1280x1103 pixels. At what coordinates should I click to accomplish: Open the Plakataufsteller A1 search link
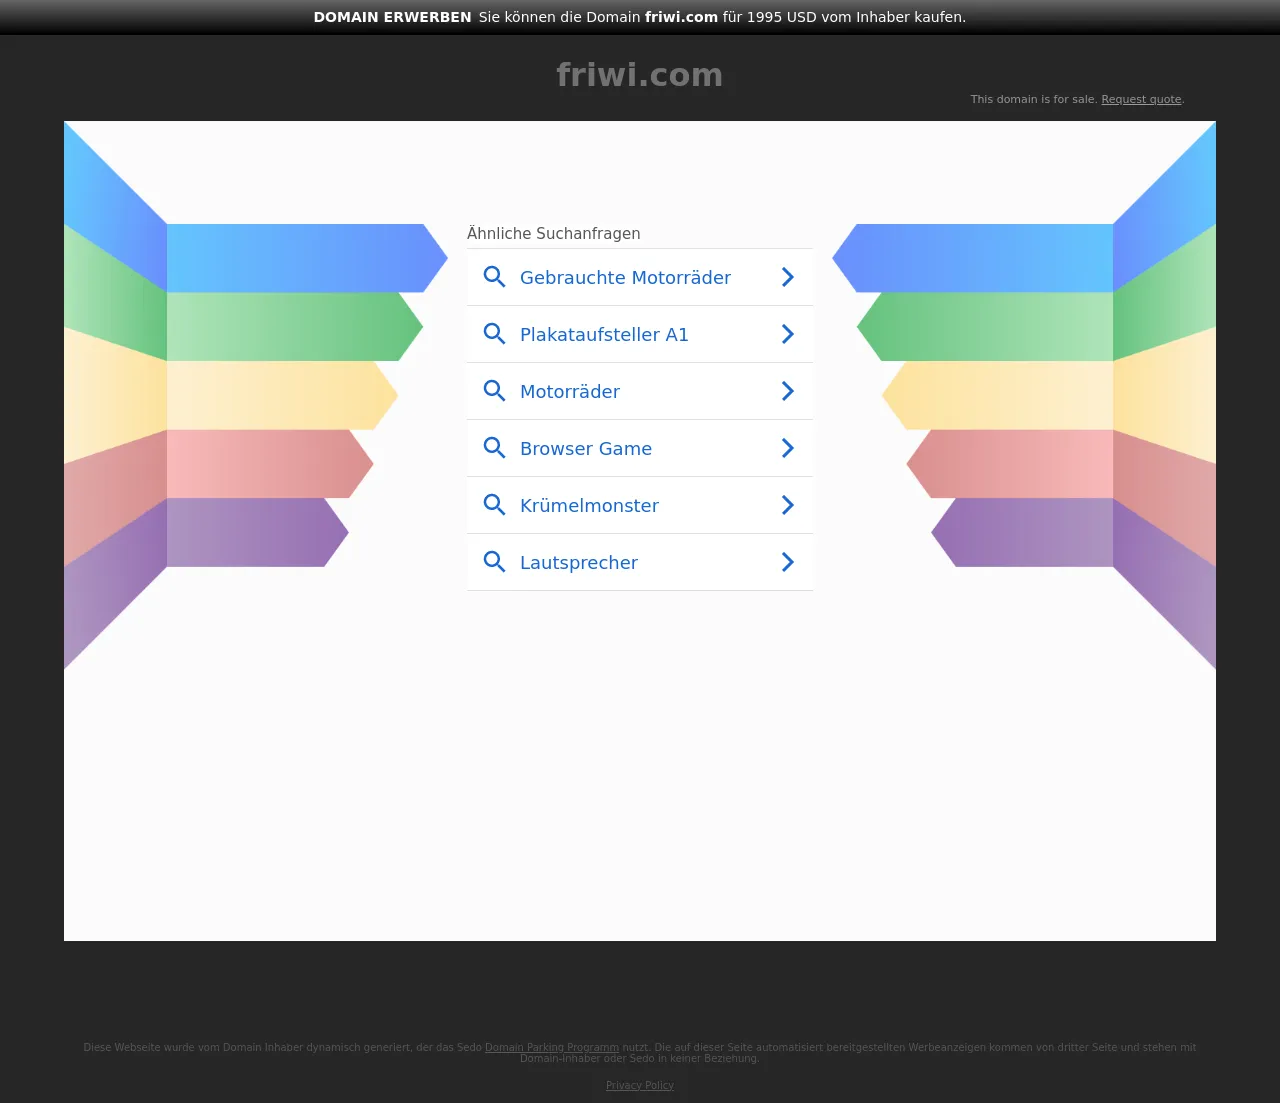click(640, 334)
